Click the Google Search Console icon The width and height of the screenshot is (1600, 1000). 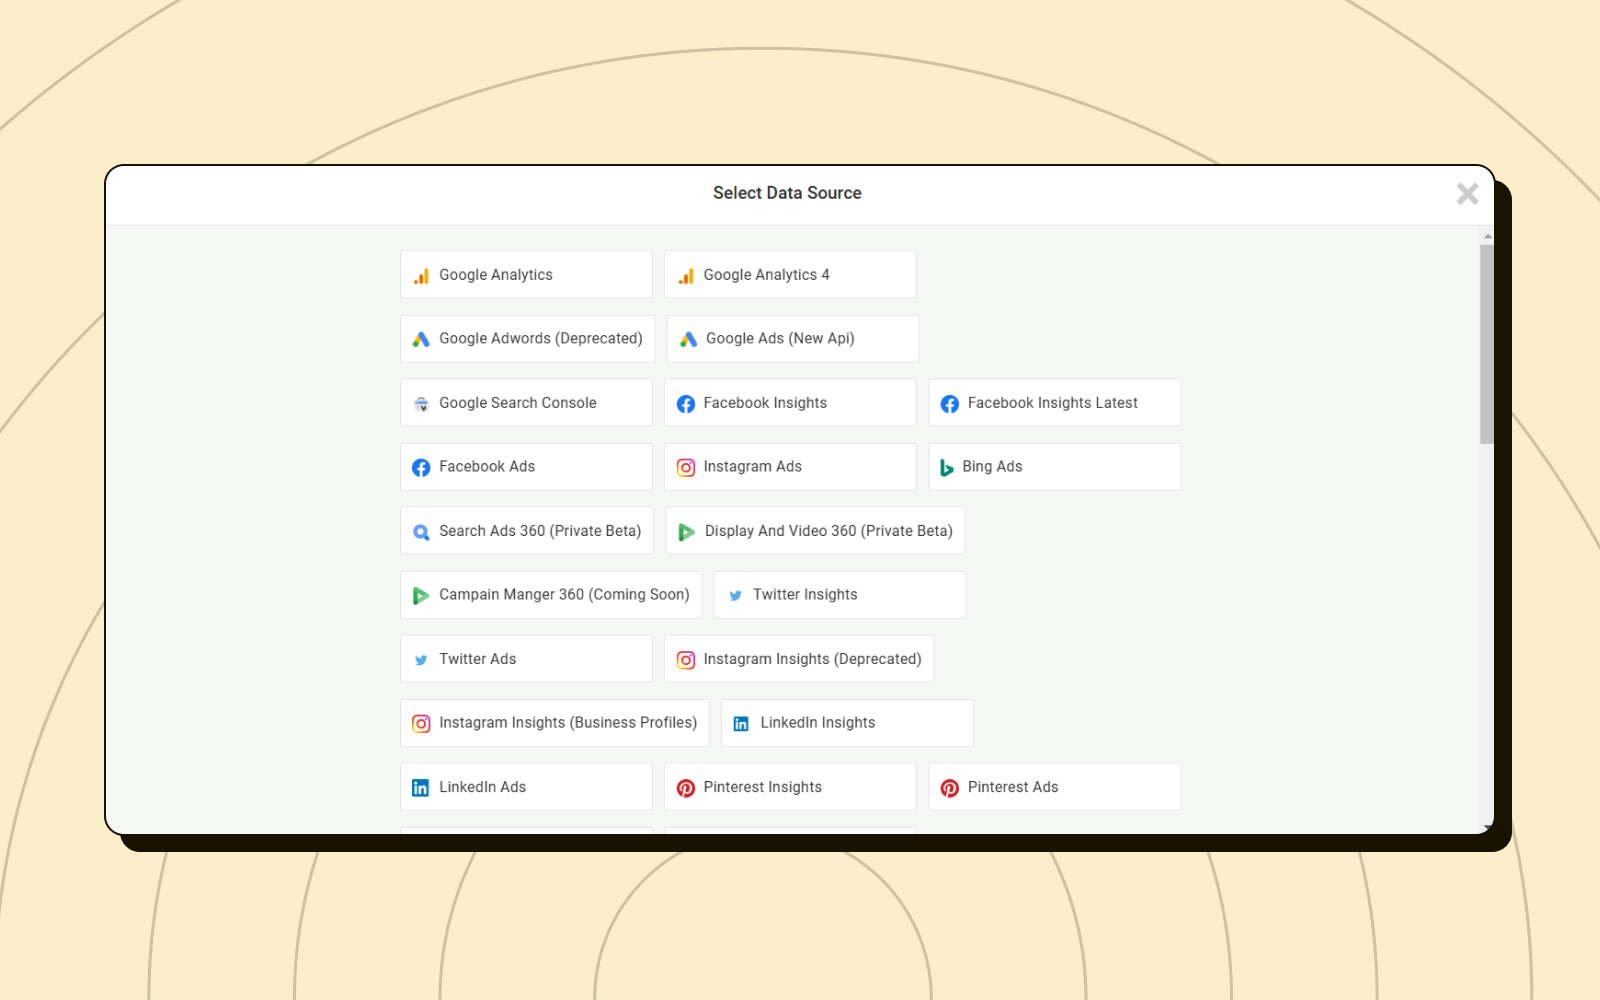click(421, 404)
